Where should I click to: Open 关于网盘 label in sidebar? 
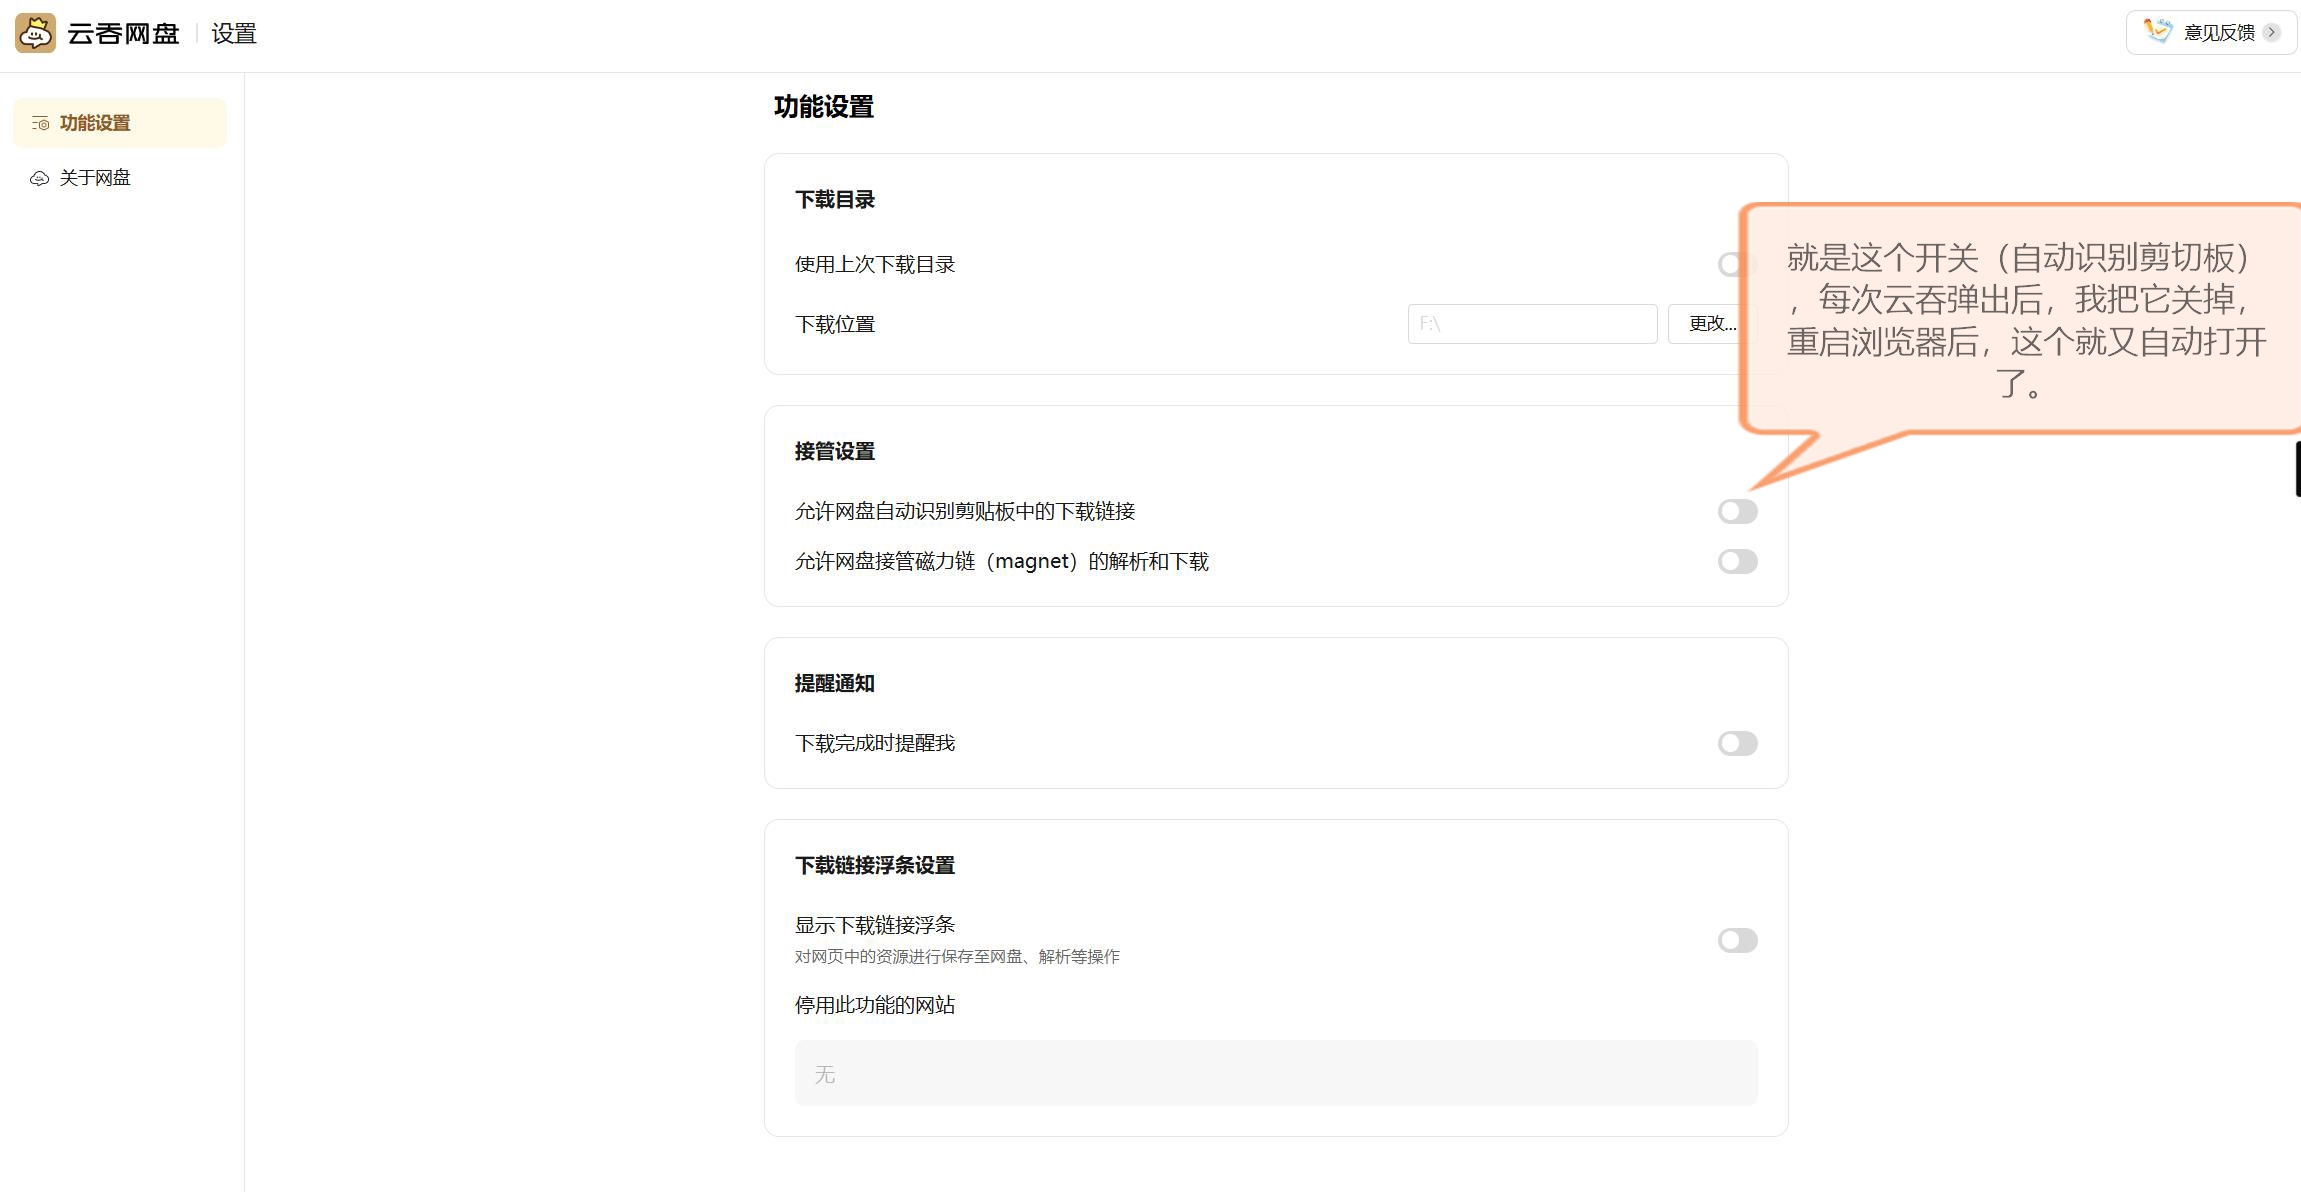pyautogui.click(x=95, y=178)
